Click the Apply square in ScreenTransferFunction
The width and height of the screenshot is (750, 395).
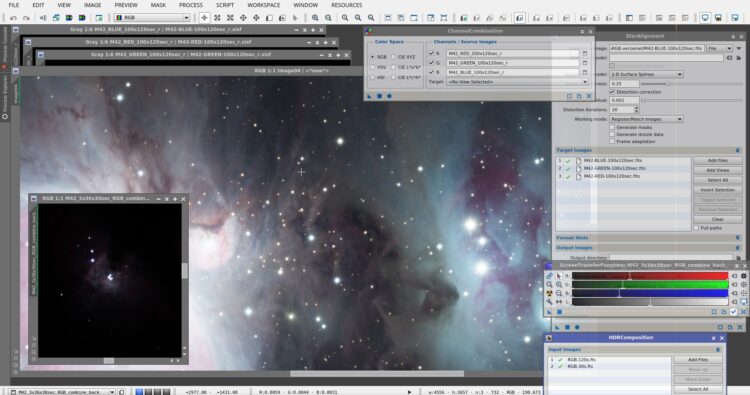point(559,312)
